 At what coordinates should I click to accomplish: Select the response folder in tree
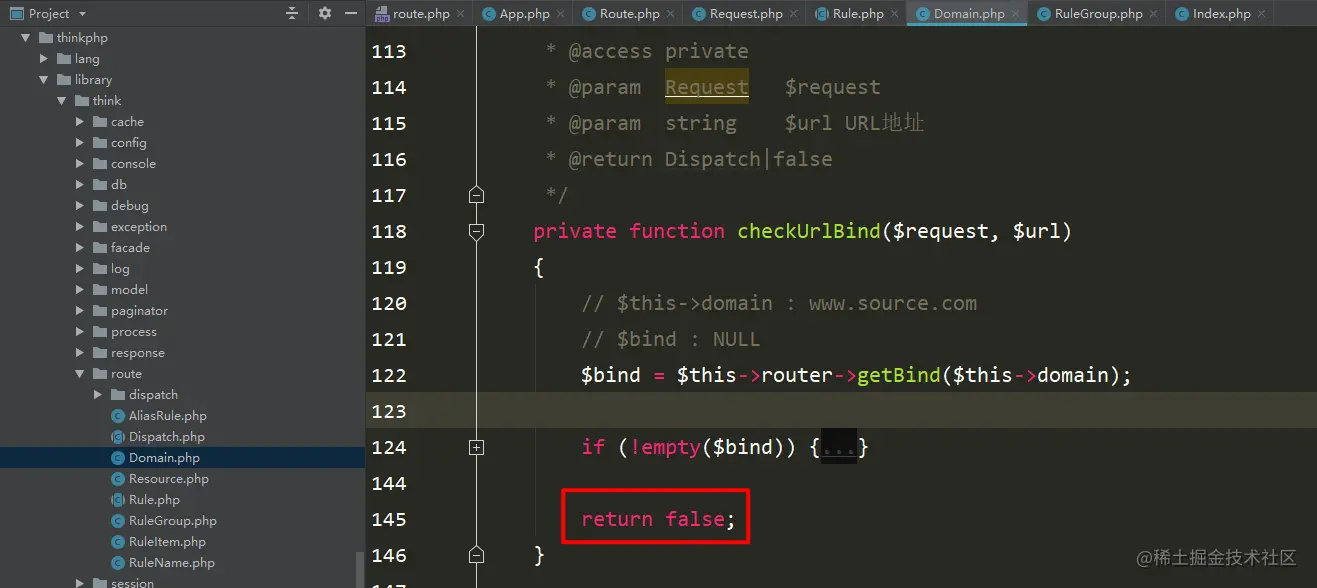tap(138, 353)
